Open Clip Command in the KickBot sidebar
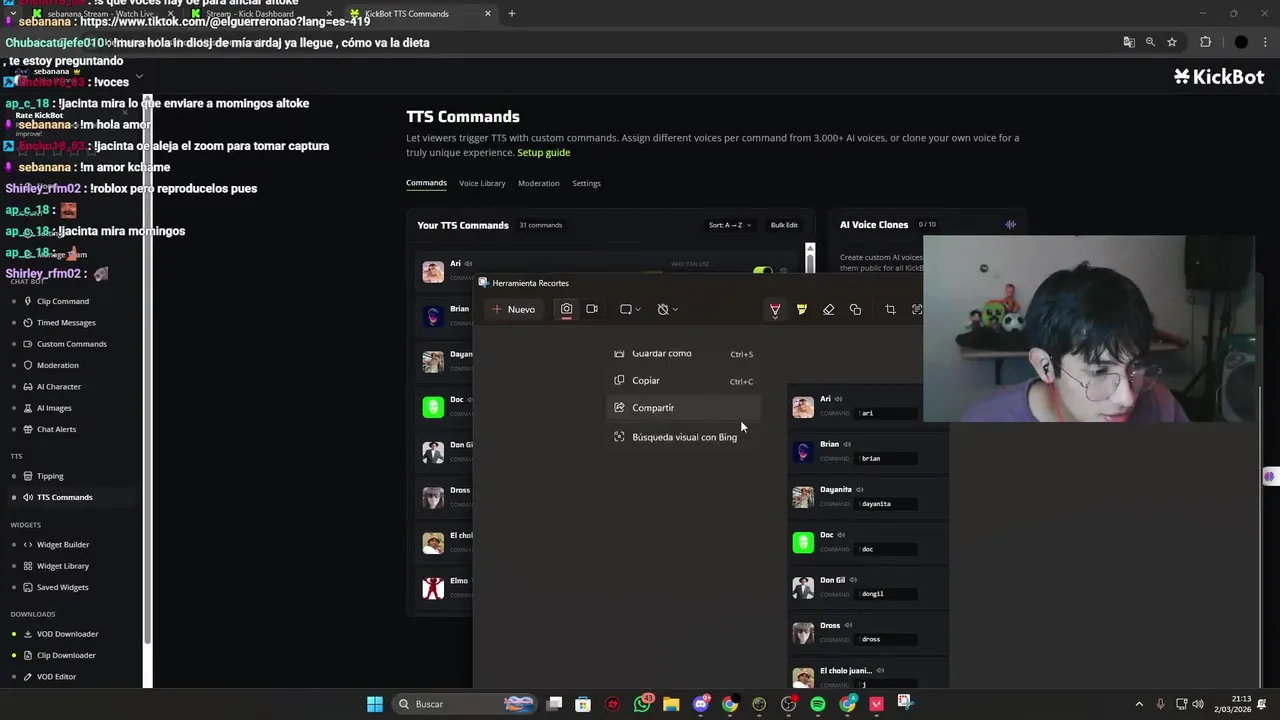This screenshot has width=1280, height=720. pos(62,301)
